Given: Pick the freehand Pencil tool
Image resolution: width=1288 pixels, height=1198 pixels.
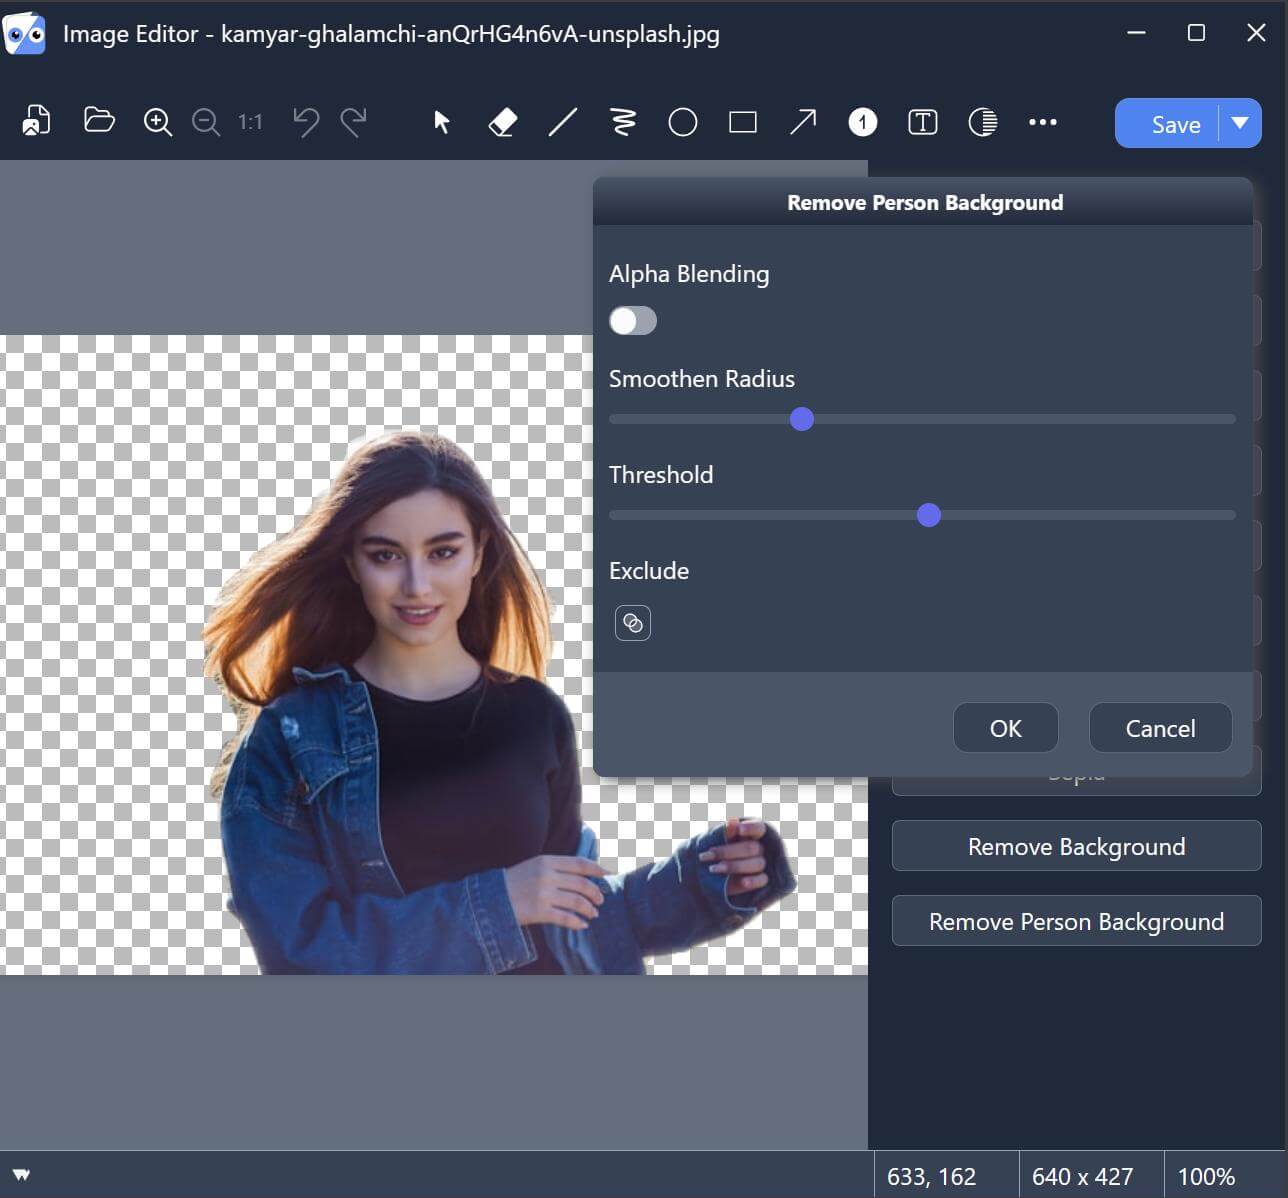Looking at the screenshot, I should click(x=622, y=122).
